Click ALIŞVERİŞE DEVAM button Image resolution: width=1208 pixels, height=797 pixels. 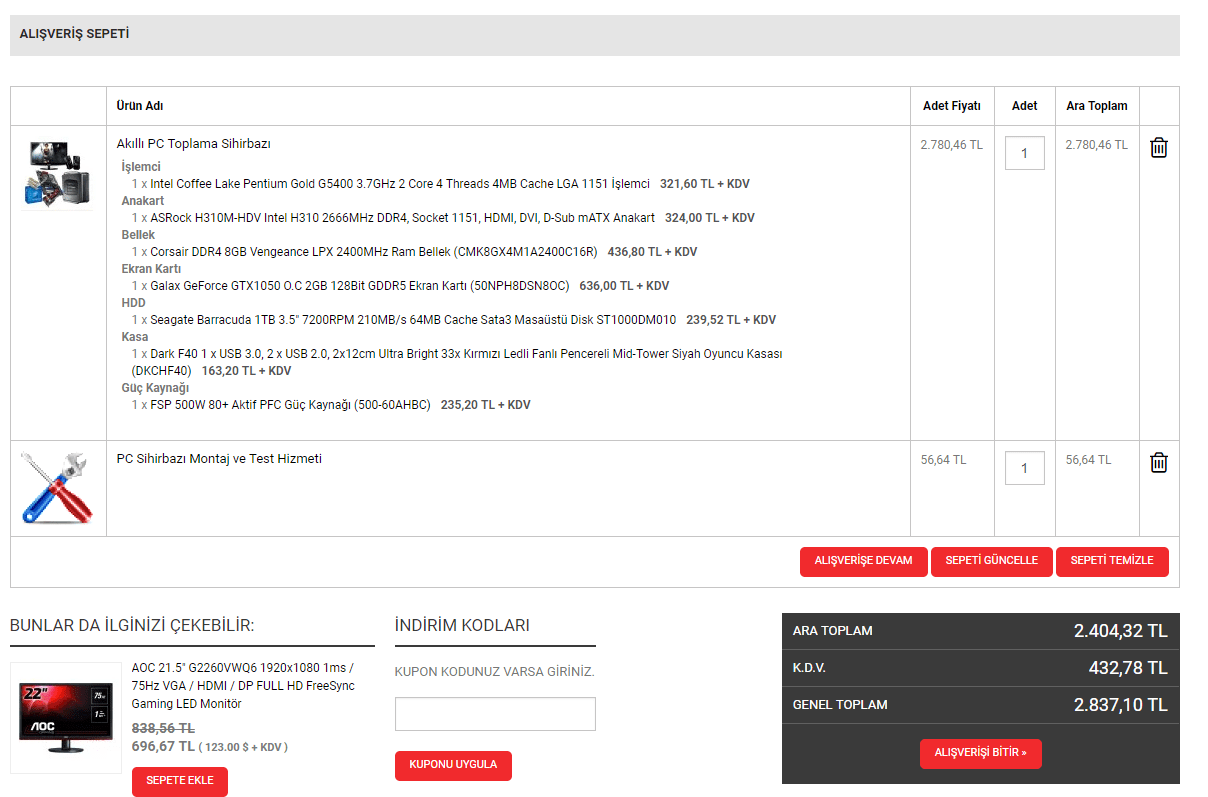864,561
